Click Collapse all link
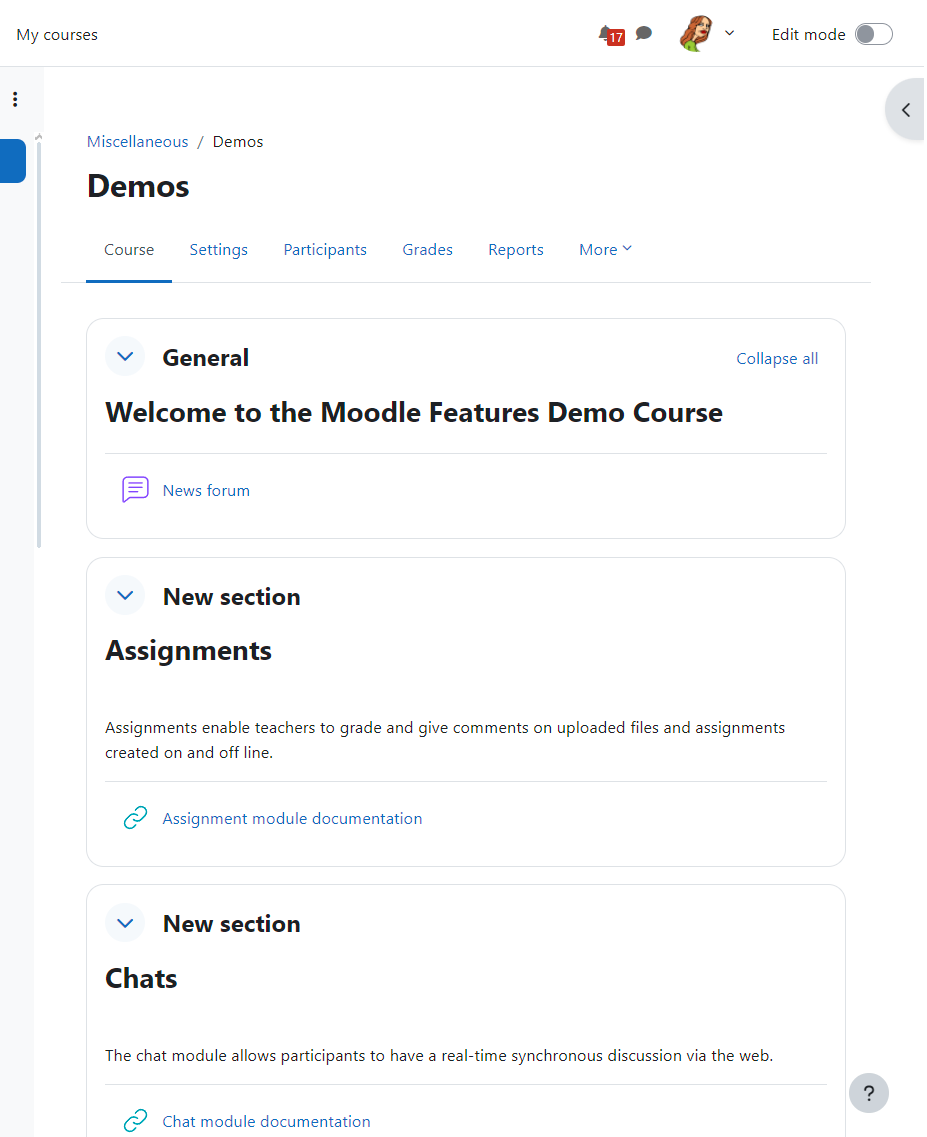927x1137 pixels. pyautogui.click(x=777, y=358)
